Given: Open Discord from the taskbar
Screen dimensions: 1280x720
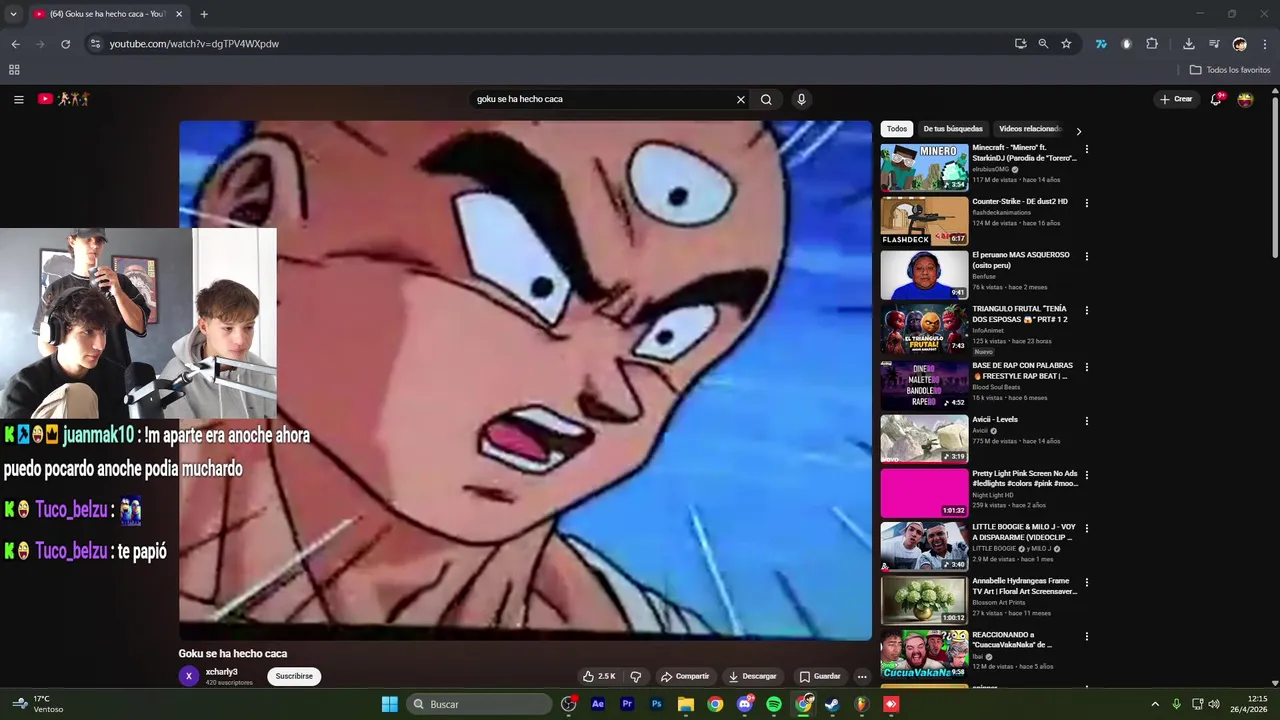Looking at the screenshot, I should tap(744, 704).
